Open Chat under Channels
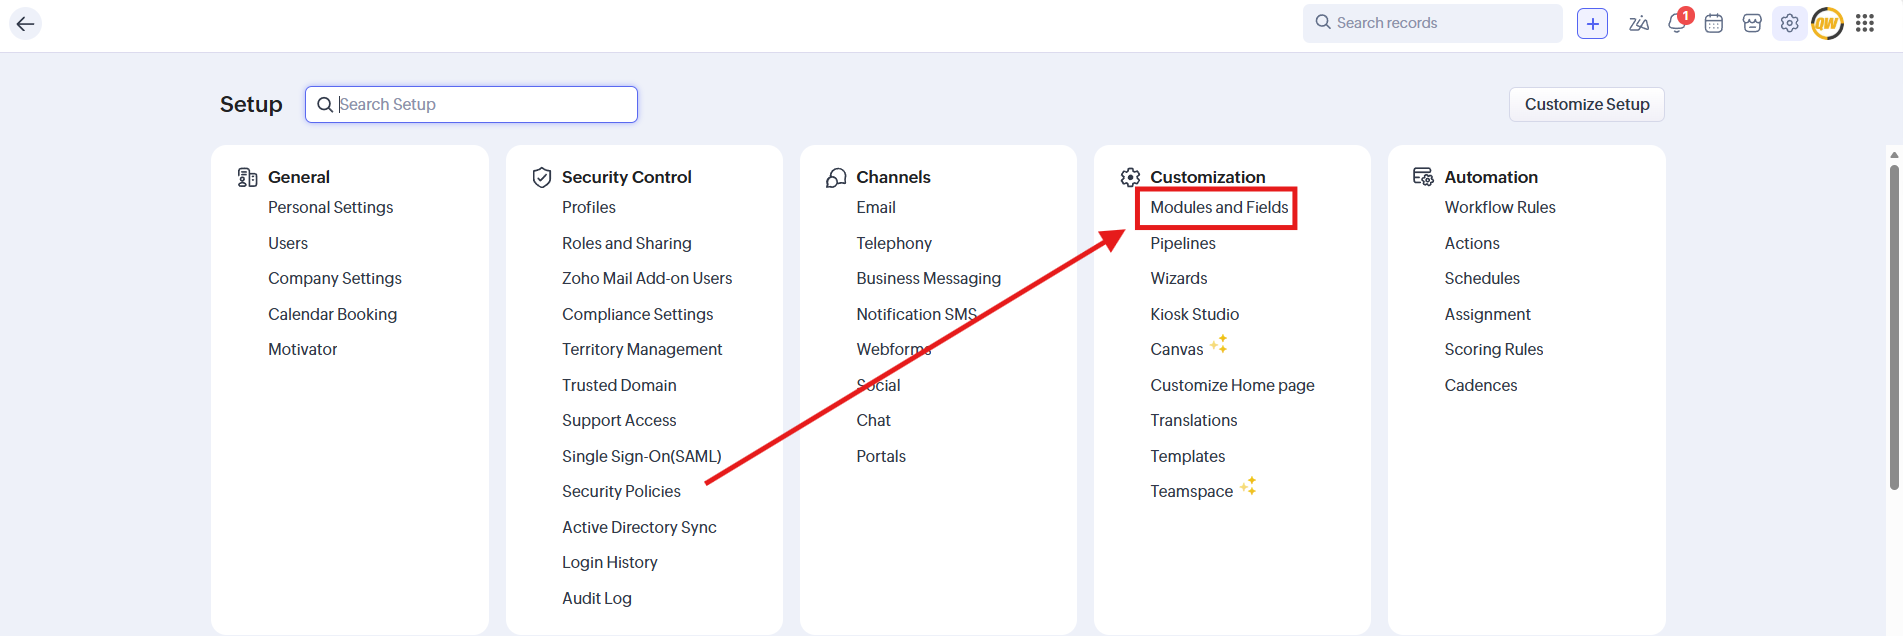 pos(874,420)
